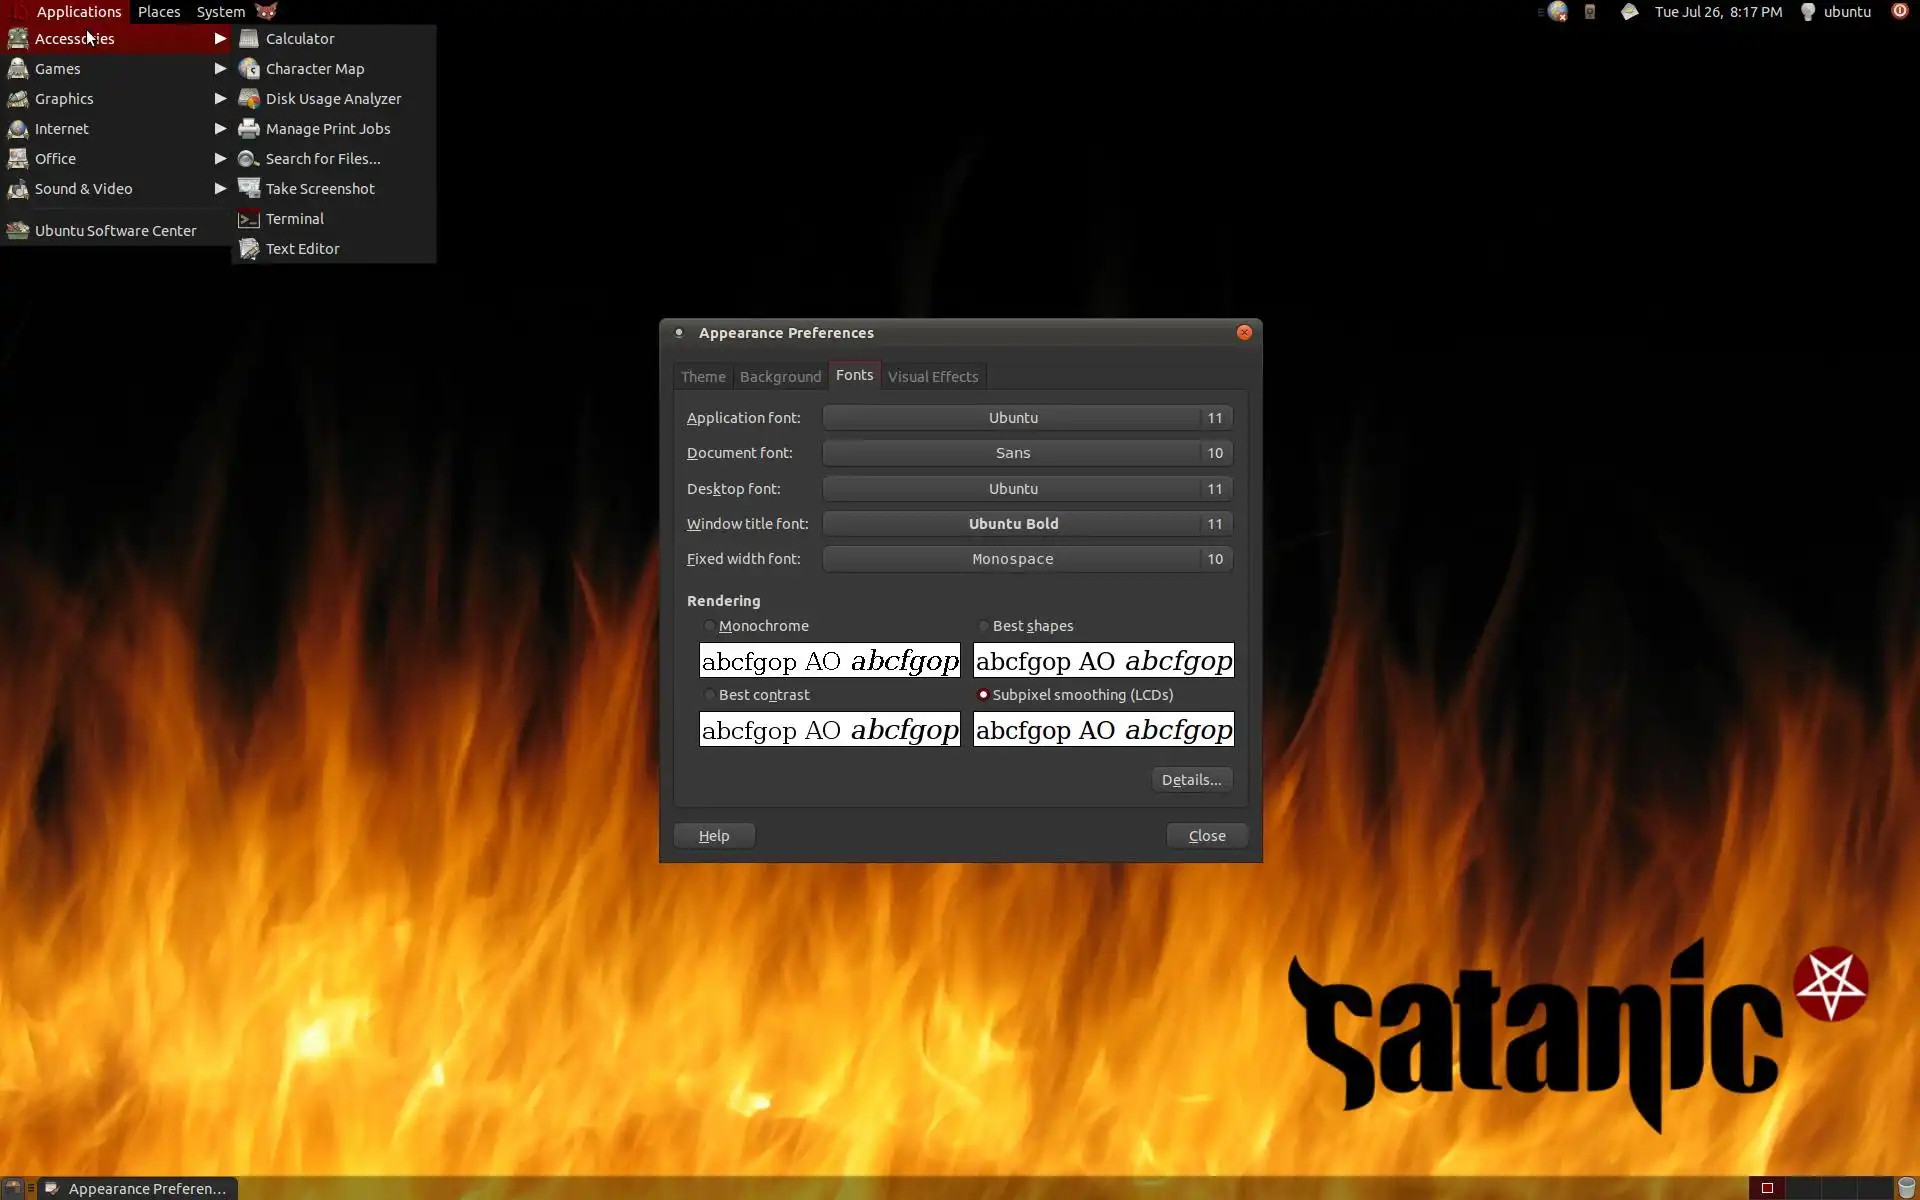Screen dimensions: 1920x1200
Task: Click the Details... button
Action: 1190,780
